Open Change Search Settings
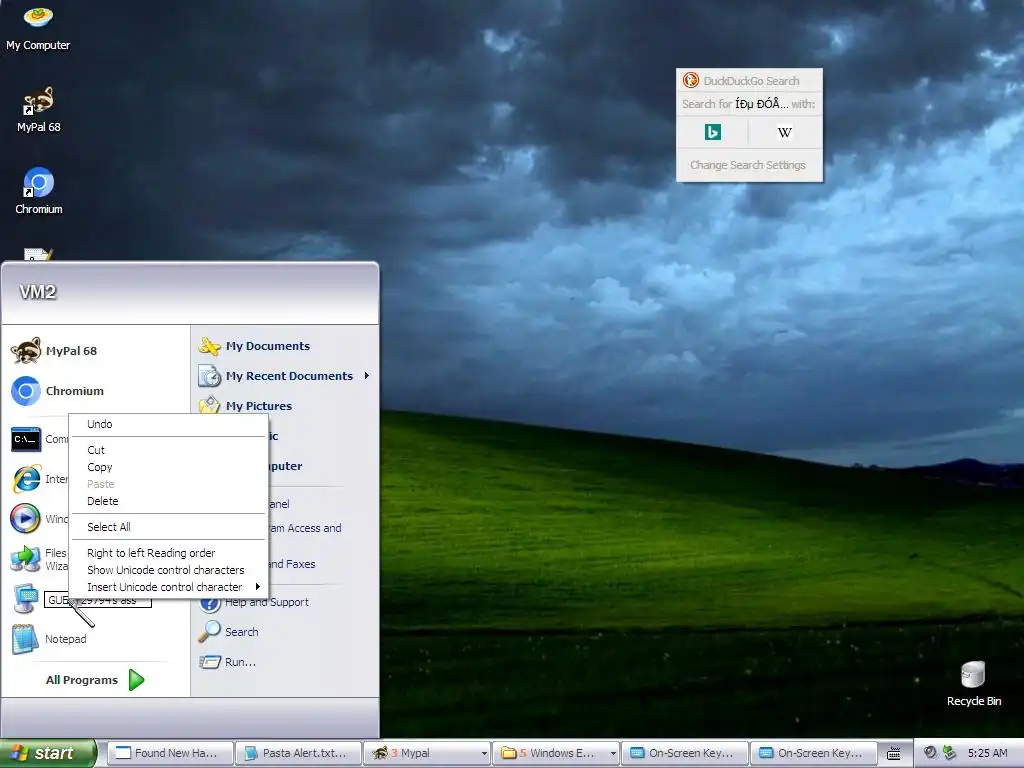 [x=748, y=165]
